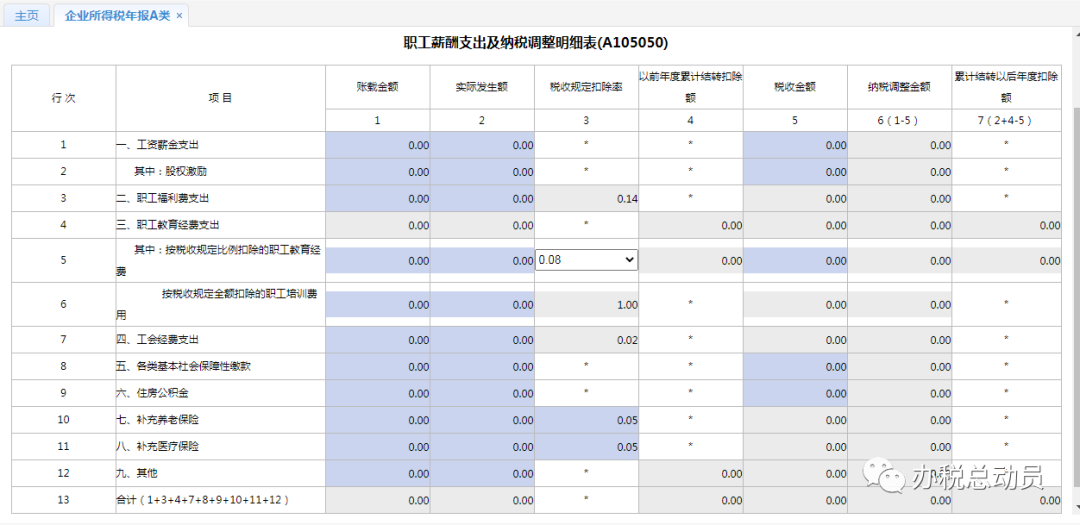Click the 0.05 rate field for 补充养老保险
The image size is (1080, 525).
[586, 420]
